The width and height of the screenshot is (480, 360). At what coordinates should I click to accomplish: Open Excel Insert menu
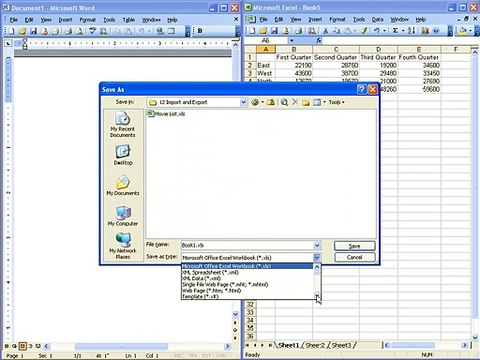[315, 19]
